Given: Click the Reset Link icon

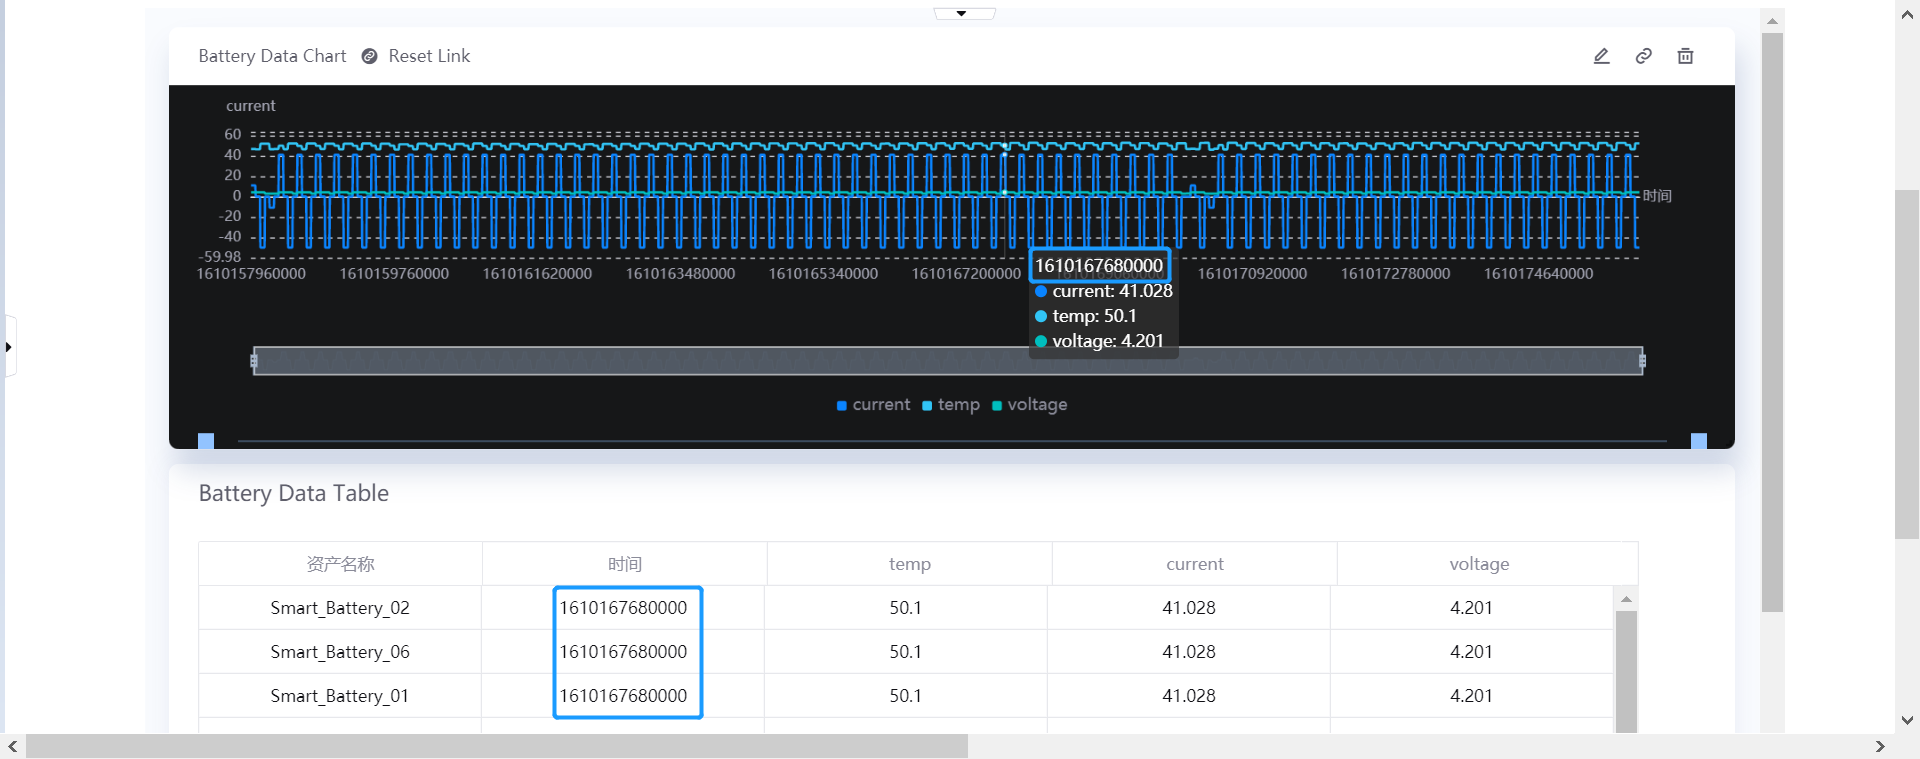Looking at the screenshot, I should pos(369,56).
